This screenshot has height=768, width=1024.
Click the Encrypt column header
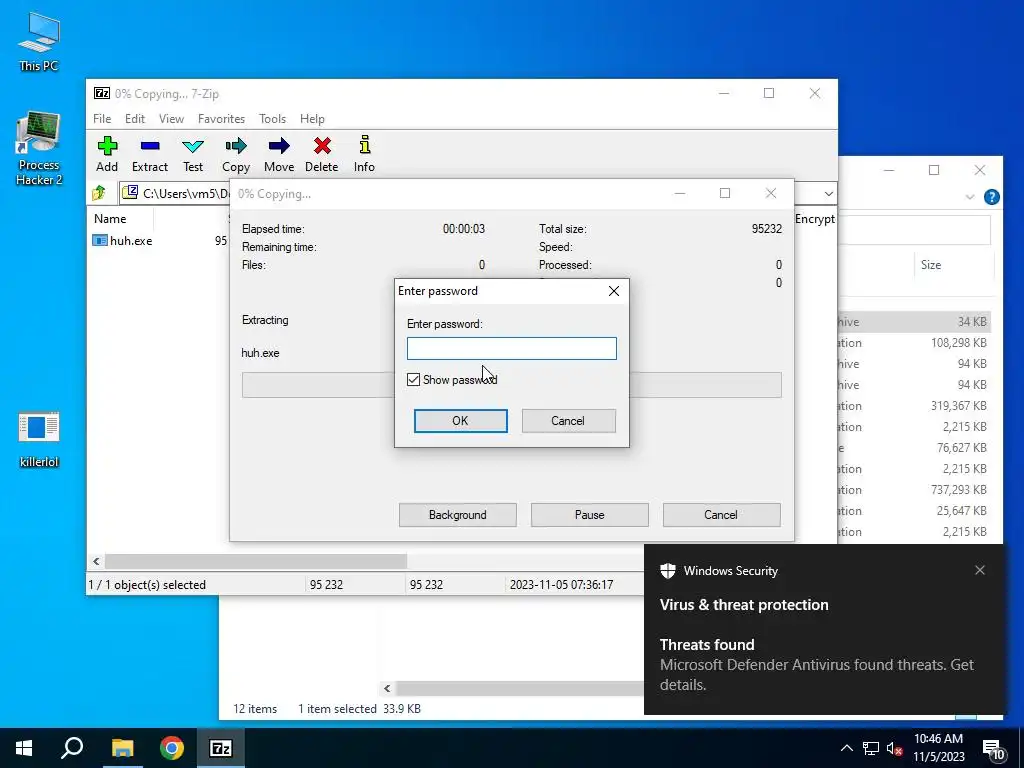(814, 219)
